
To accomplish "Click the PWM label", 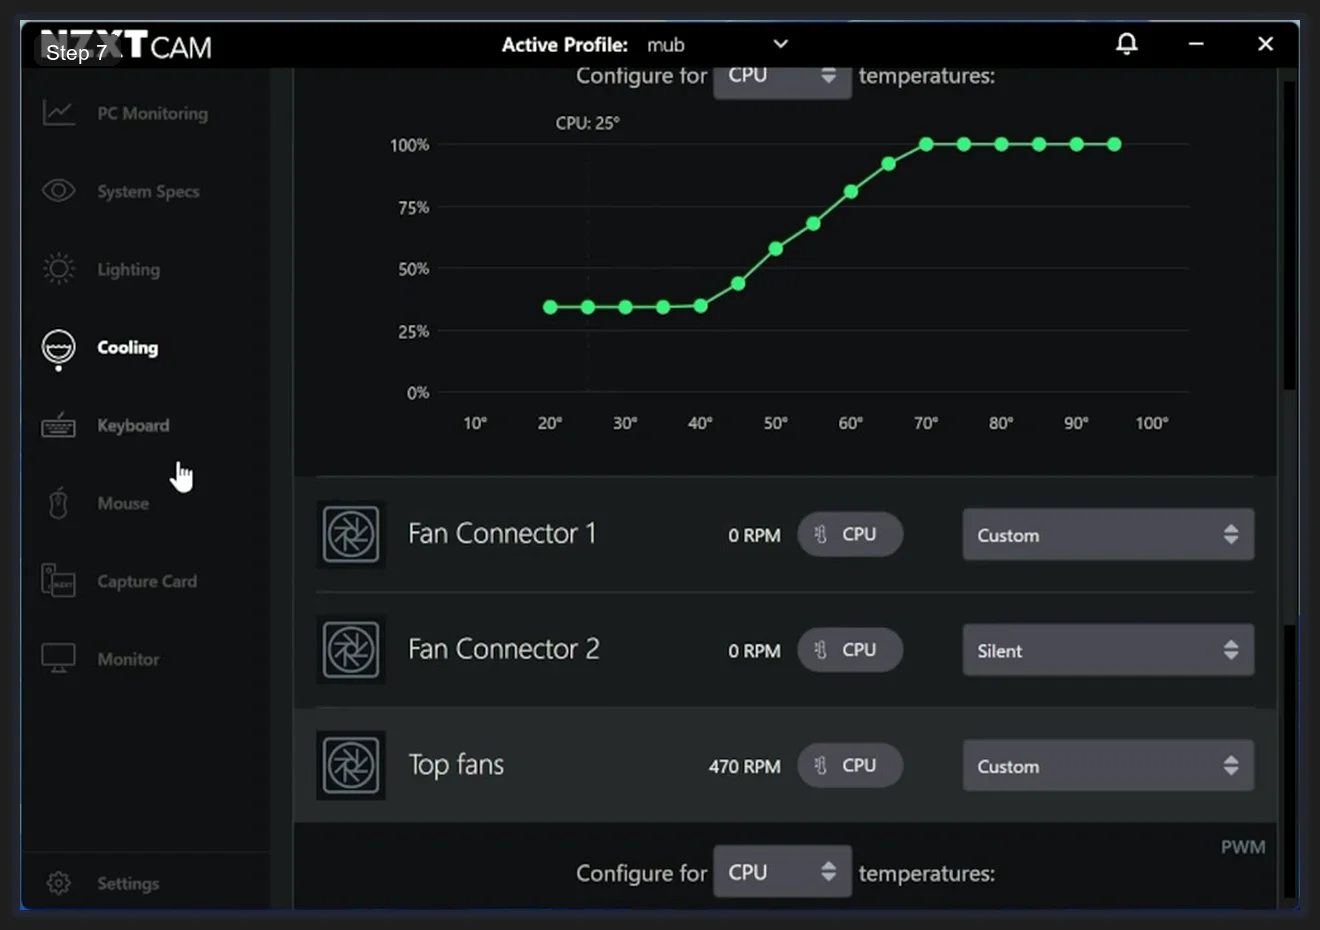I will click(1242, 846).
